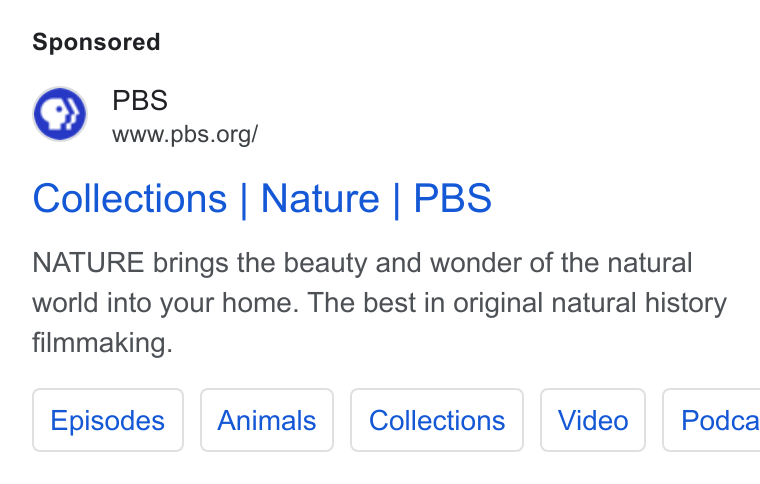Screen dimensions: 760x484
Task: Click the capitalized NATURE word in the description
Action: (88, 263)
